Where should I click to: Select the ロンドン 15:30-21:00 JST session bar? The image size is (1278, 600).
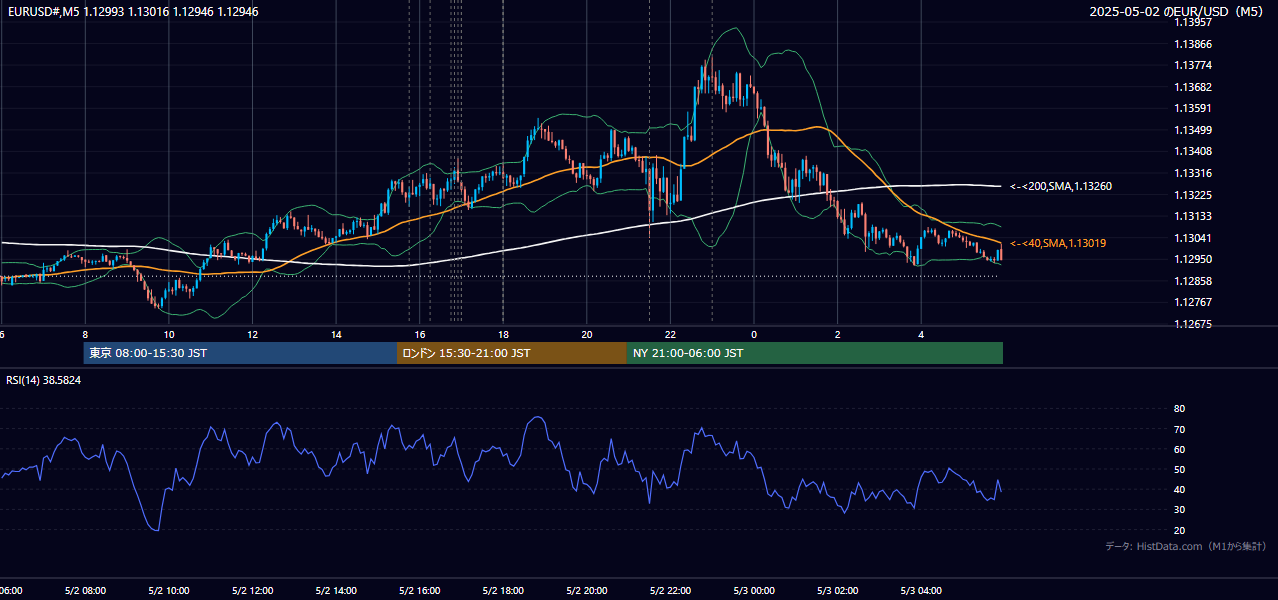click(512, 353)
